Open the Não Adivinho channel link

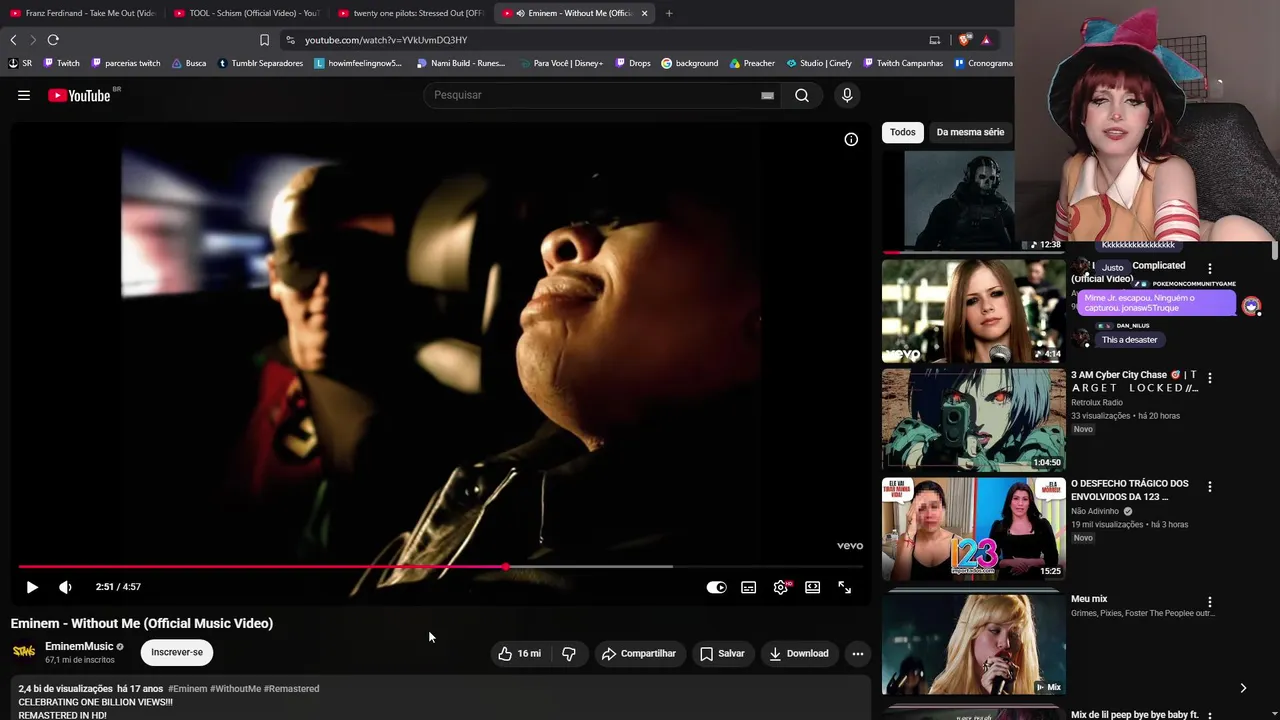click(x=1096, y=511)
